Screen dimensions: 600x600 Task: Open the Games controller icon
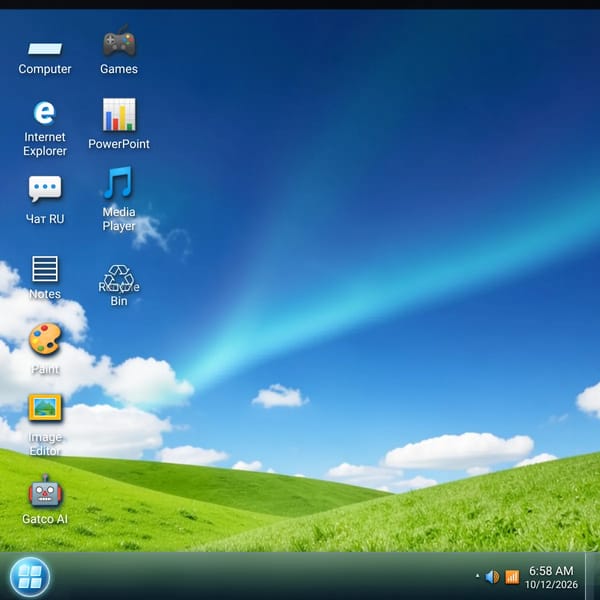coord(119,41)
